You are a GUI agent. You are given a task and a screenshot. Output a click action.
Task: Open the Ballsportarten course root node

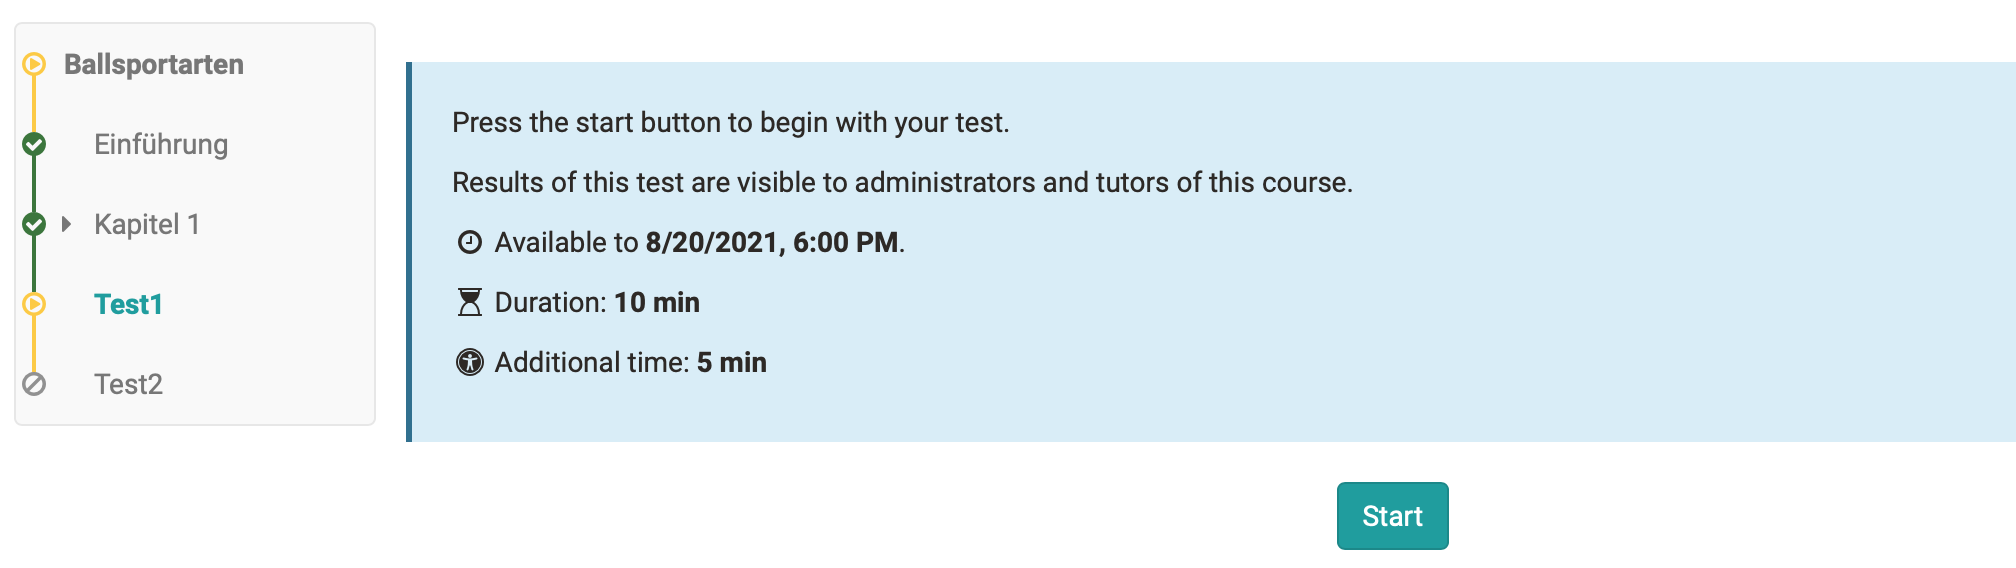coord(154,64)
